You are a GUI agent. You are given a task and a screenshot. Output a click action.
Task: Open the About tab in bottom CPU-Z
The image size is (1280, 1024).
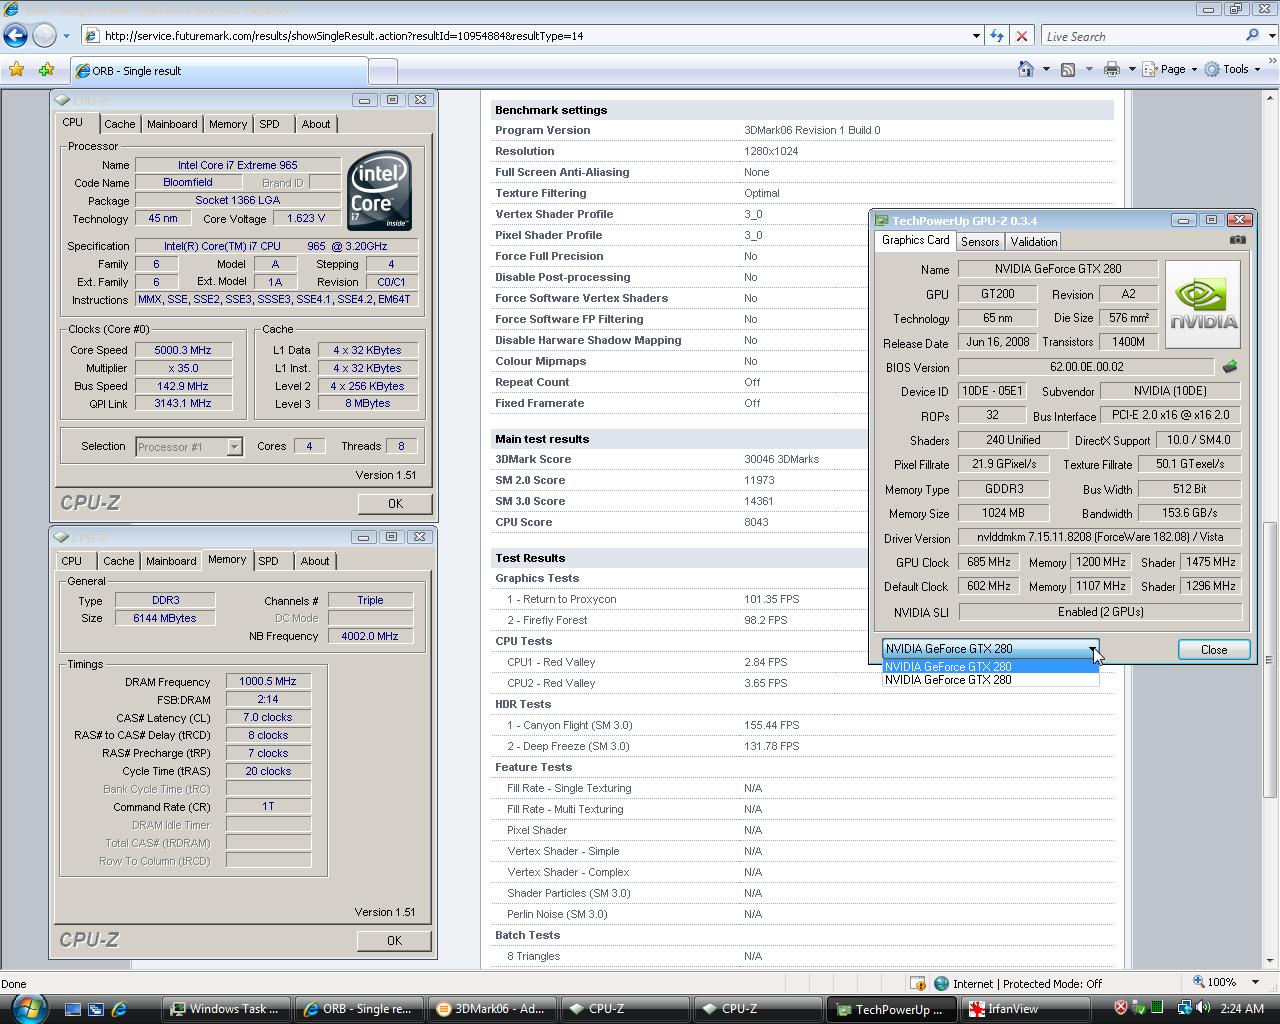click(315, 561)
